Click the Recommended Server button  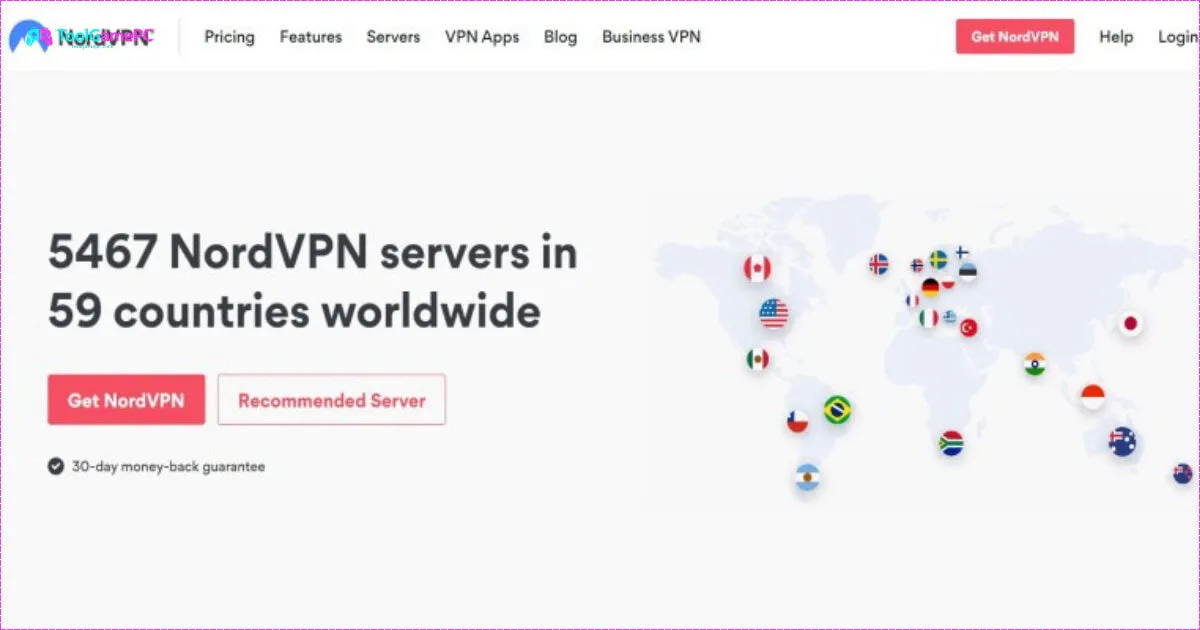tap(331, 400)
